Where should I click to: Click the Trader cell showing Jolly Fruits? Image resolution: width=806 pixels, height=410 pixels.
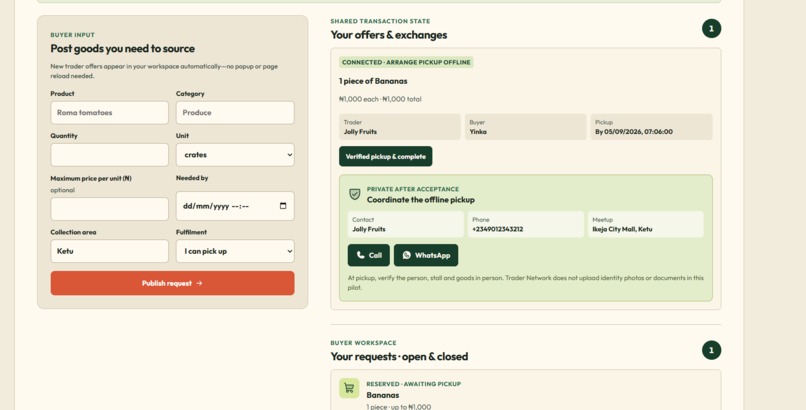pos(399,127)
